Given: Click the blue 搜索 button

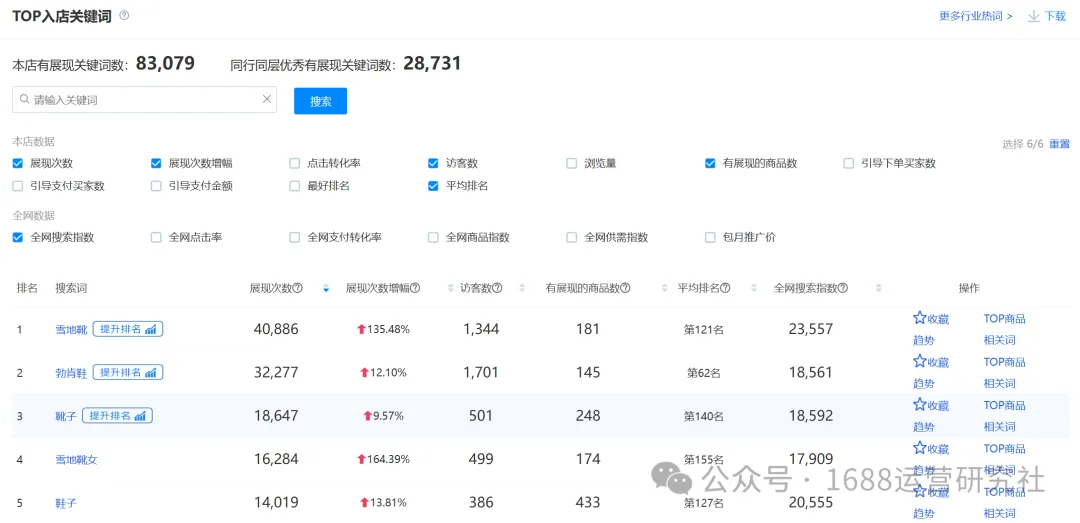Looking at the screenshot, I should [320, 101].
